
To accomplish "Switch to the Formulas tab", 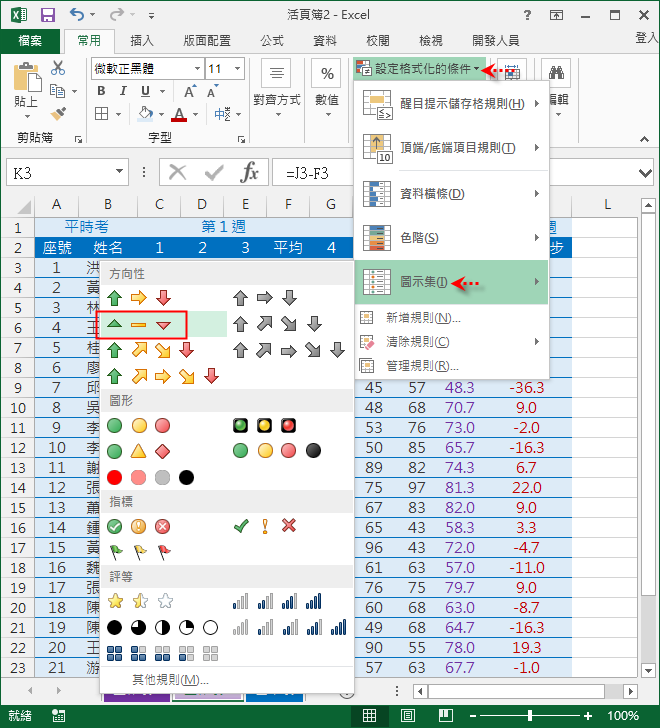I will click(x=272, y=41).
